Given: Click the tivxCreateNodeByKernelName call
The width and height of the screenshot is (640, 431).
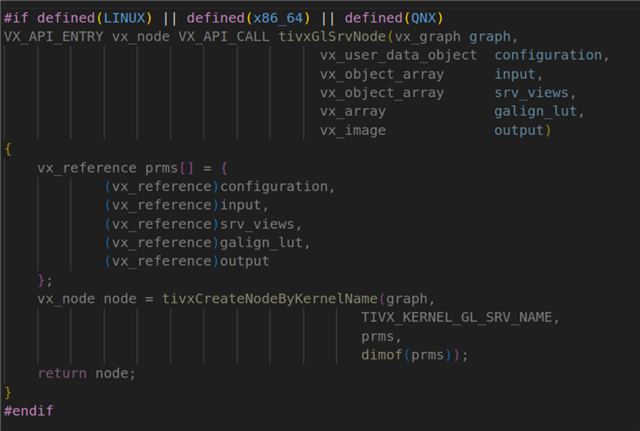Looking at the screenshot, I should [270, 298].
